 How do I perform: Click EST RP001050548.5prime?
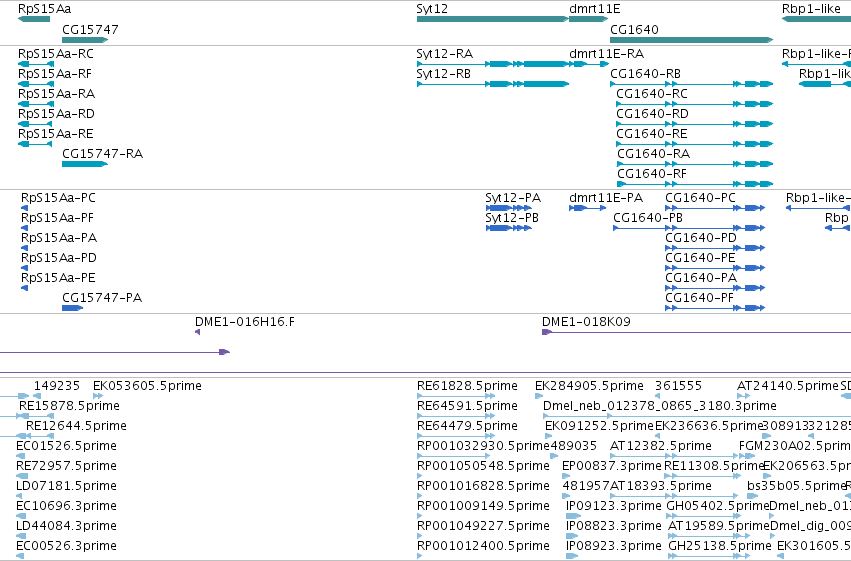(420, 476)
